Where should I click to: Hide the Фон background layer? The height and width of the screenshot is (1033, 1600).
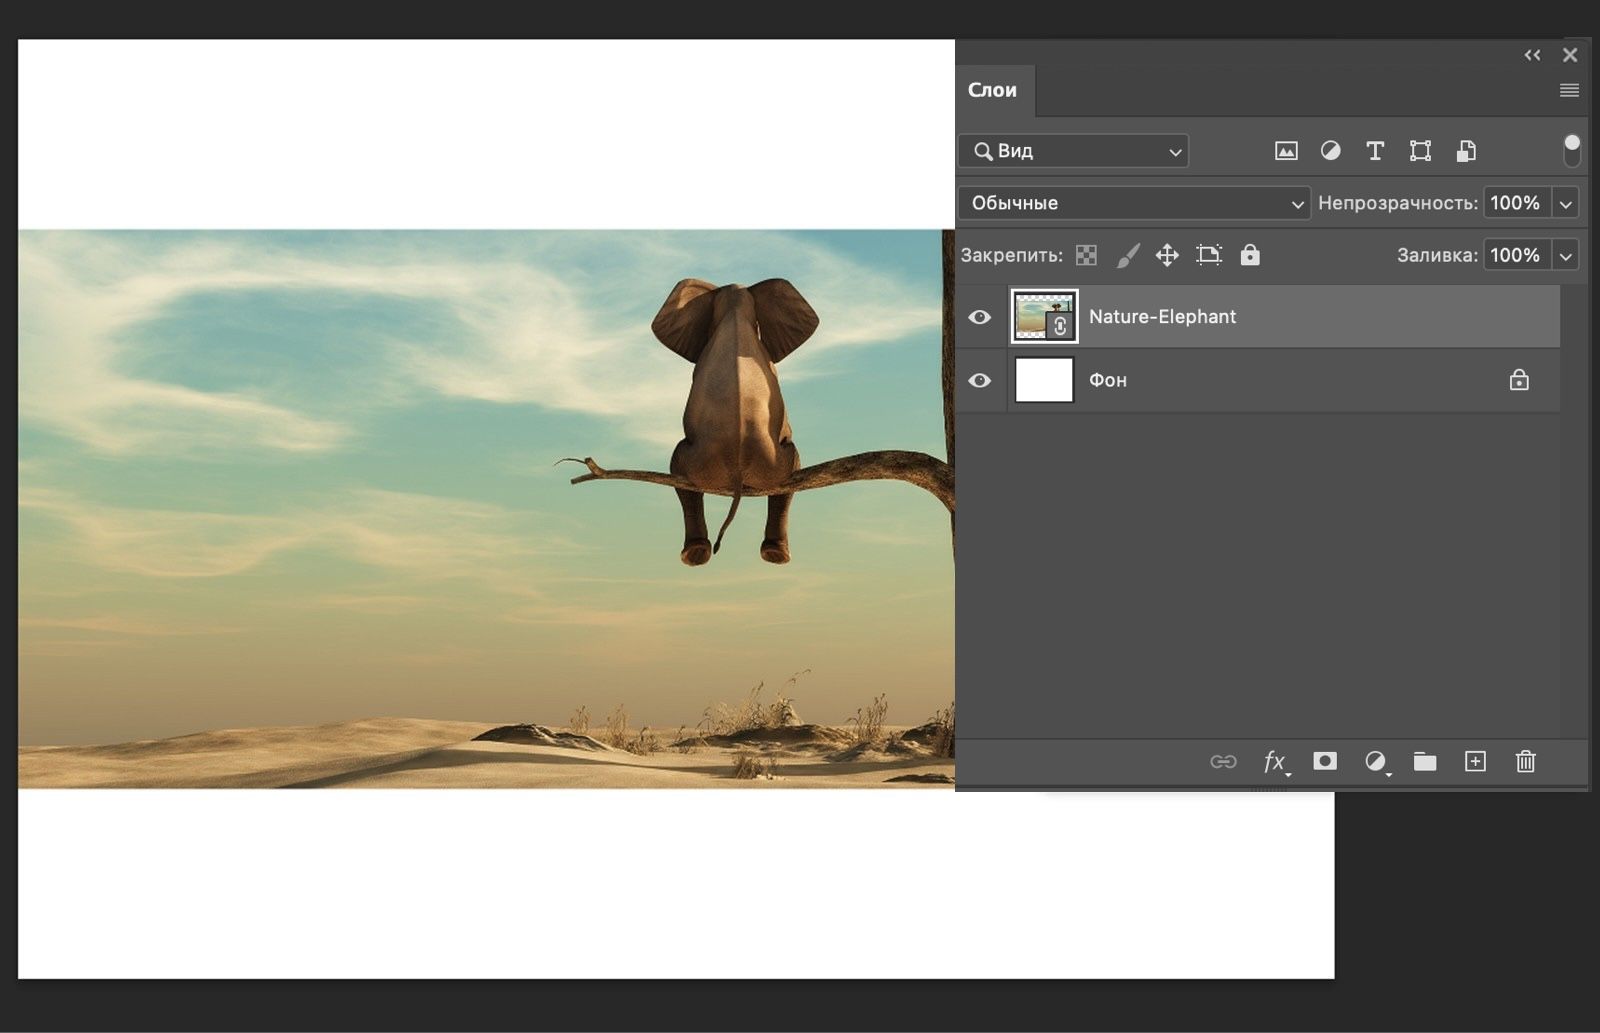[x=980, y=380]
